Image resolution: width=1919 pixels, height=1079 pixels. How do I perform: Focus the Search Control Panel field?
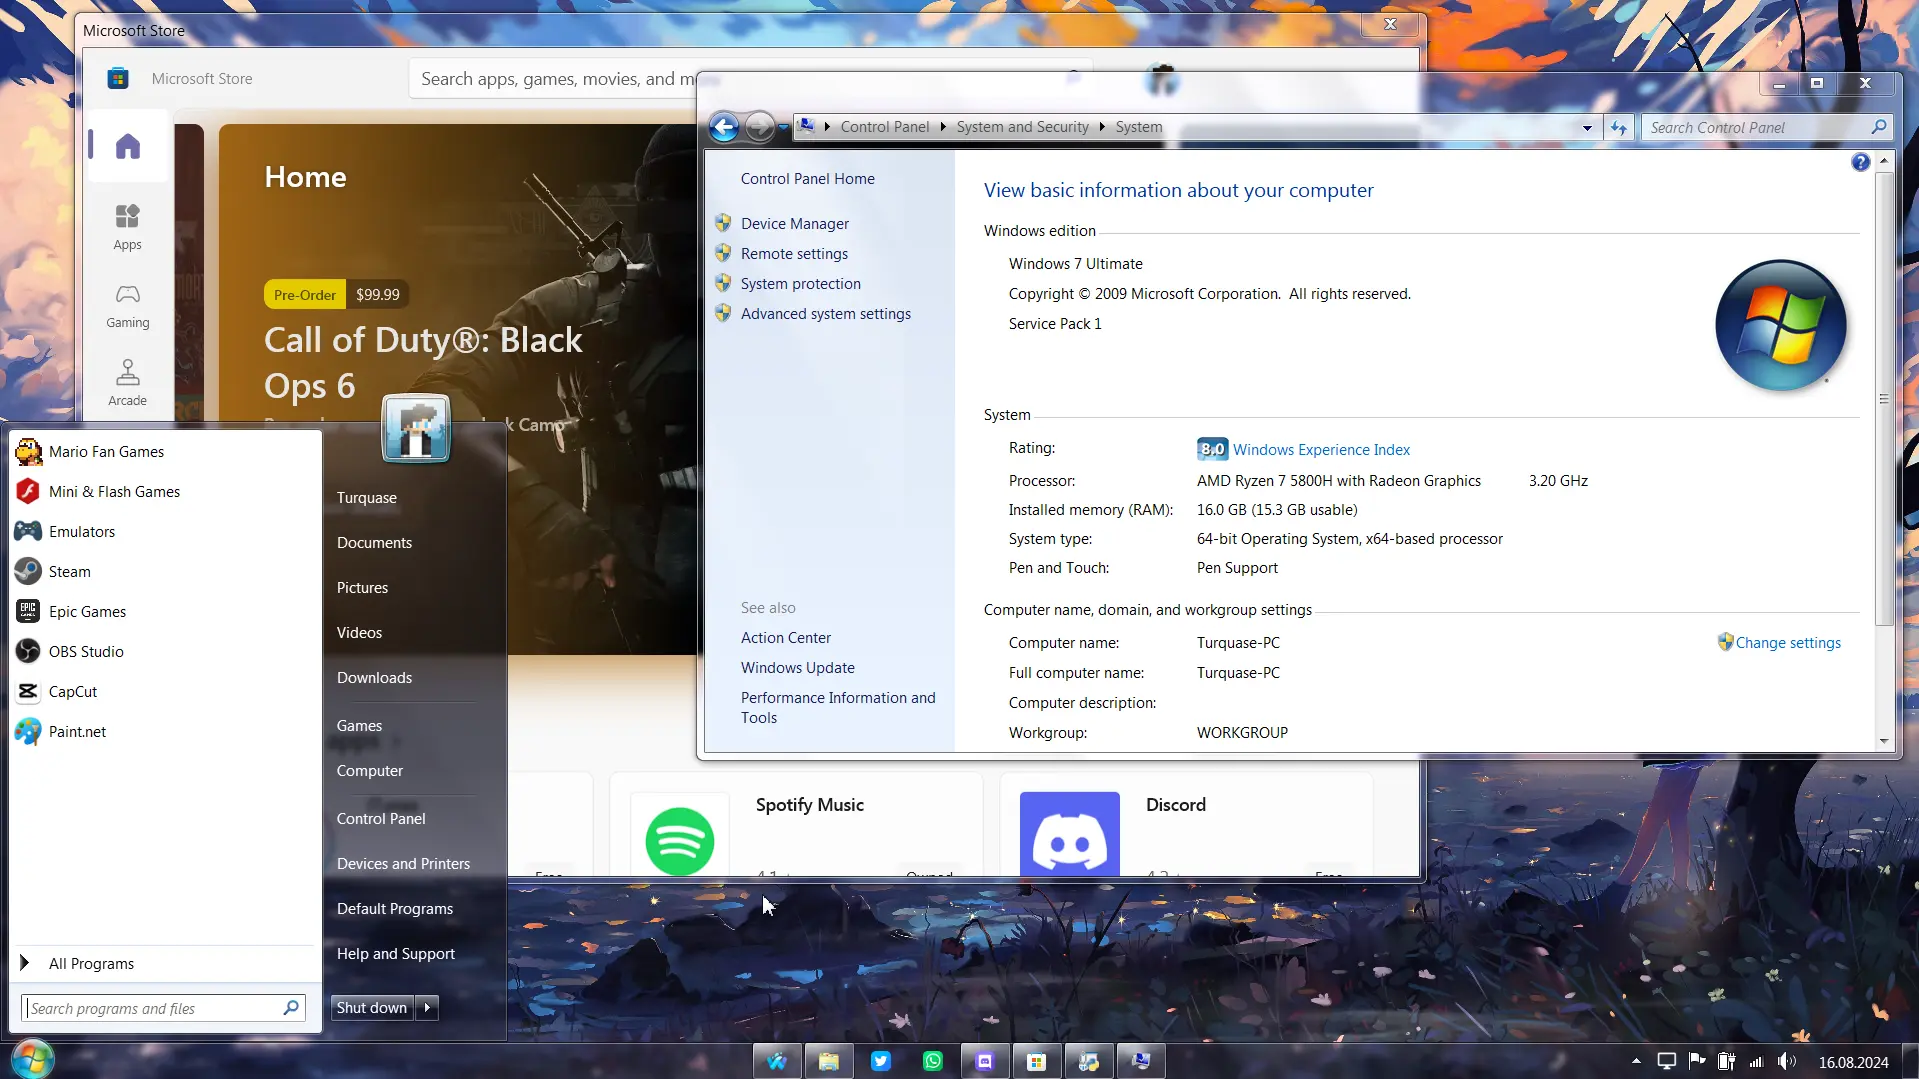pyautogui.click(x=1768, y=128)
